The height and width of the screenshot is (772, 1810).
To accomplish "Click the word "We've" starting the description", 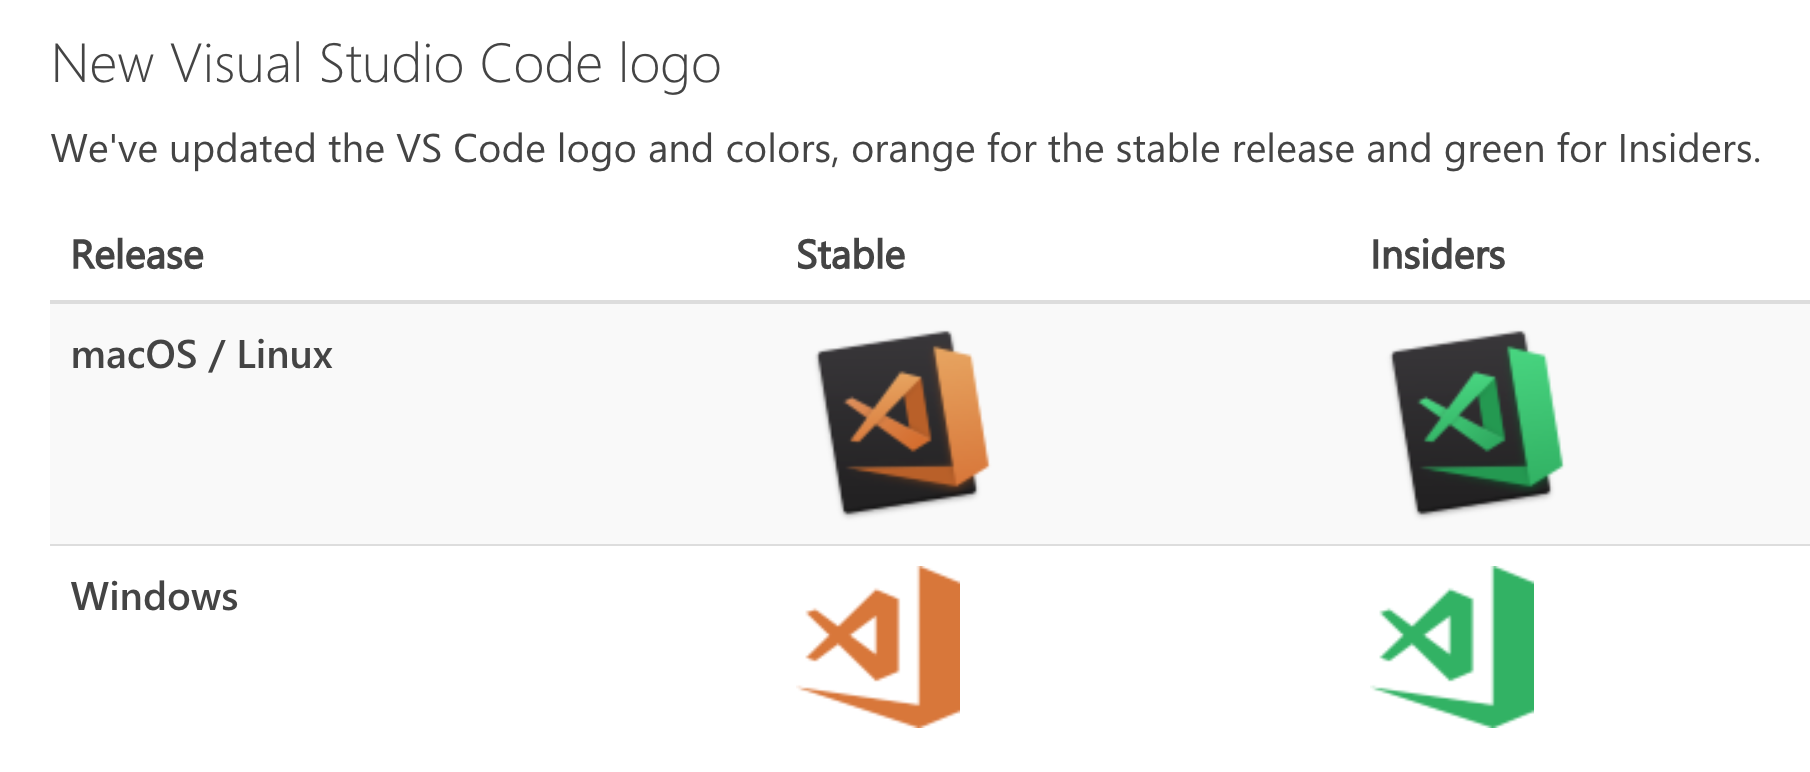I will point(105,149).
